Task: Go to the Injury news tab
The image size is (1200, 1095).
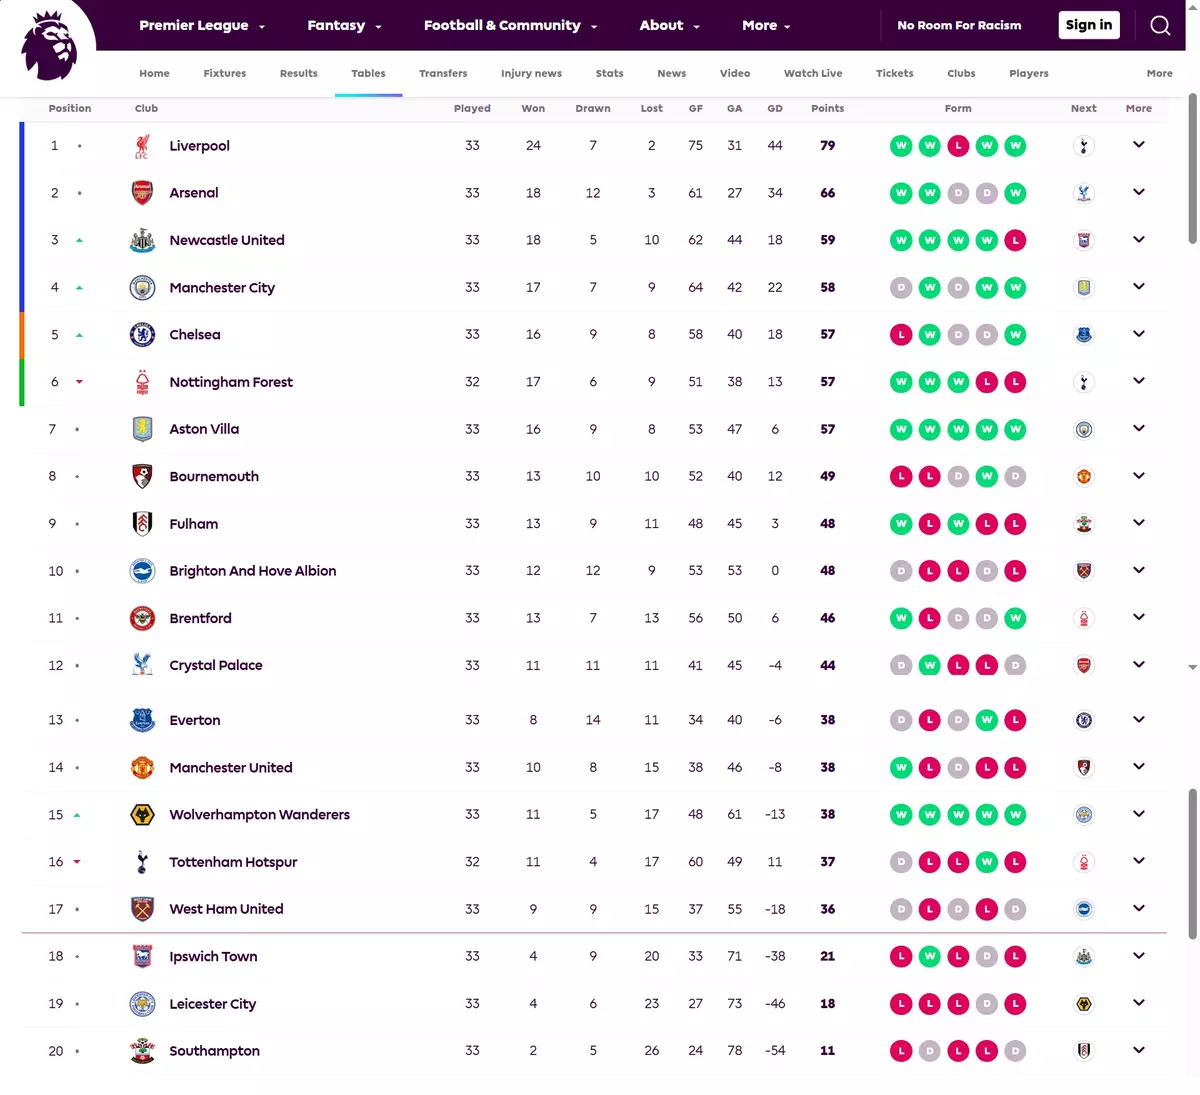Action: point(531,73)
